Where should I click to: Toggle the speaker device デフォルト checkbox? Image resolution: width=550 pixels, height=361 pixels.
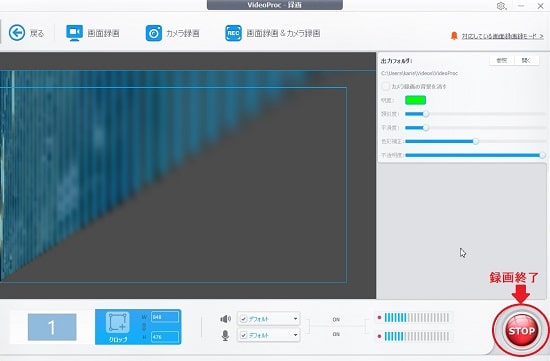243,319
